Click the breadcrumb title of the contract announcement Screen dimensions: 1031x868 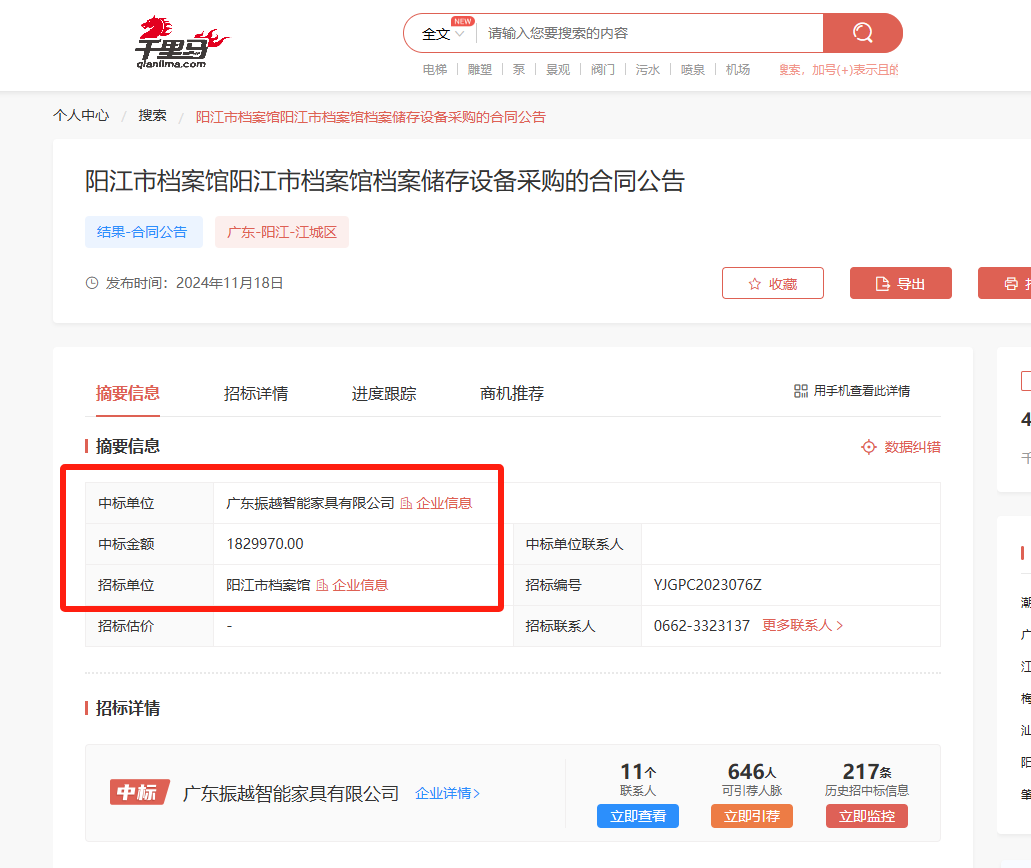click(x=371, y=117)
